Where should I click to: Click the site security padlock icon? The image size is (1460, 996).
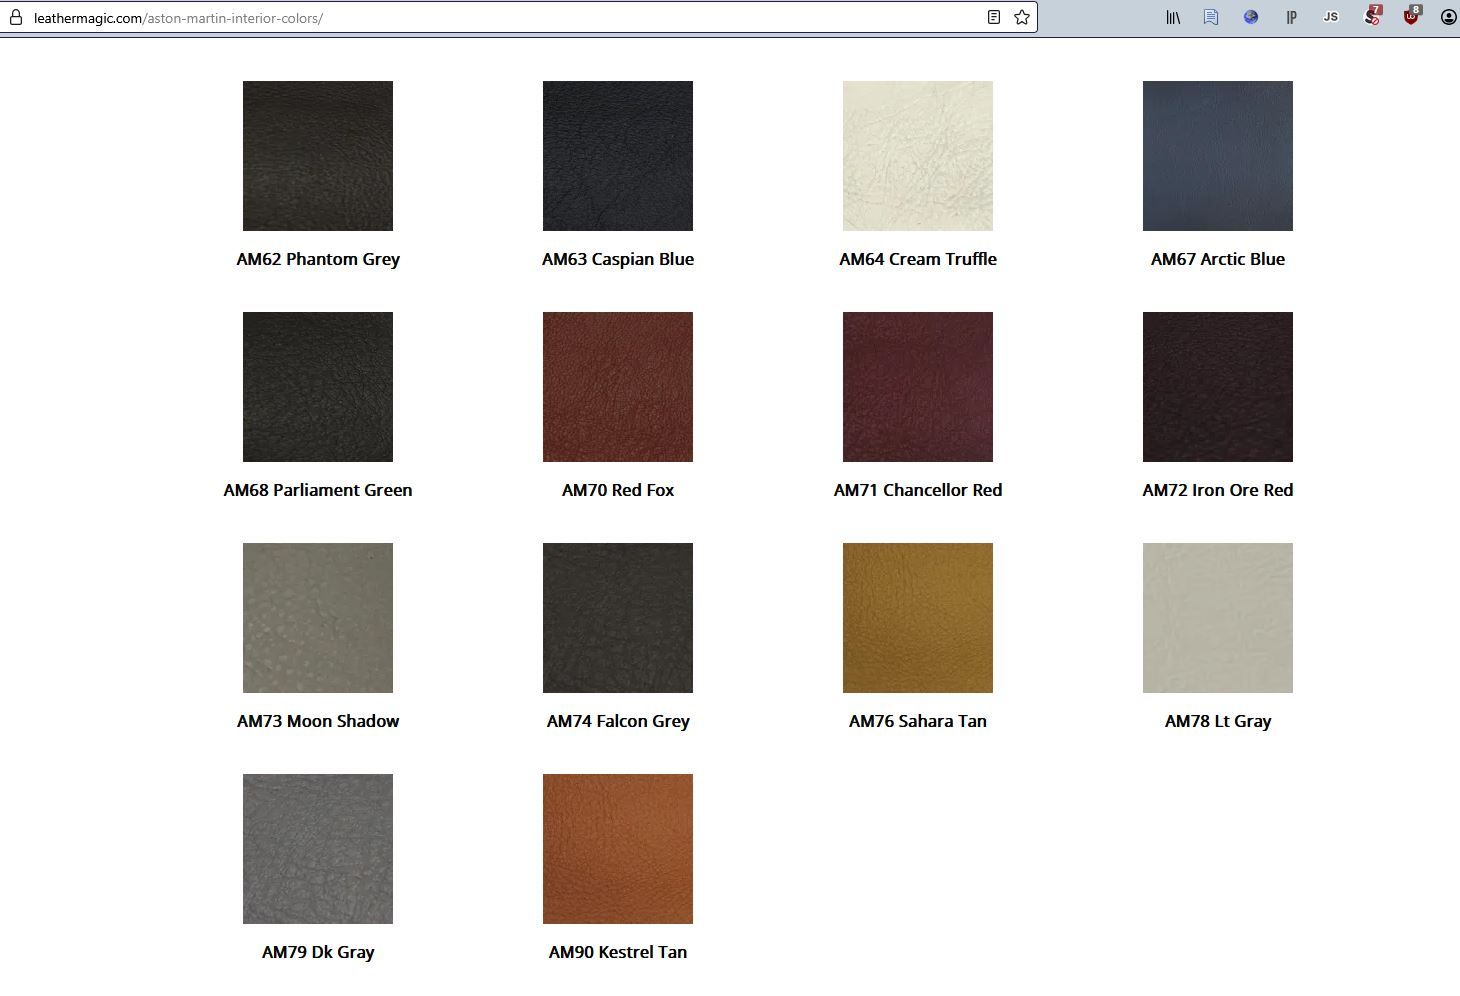(15, 18)
